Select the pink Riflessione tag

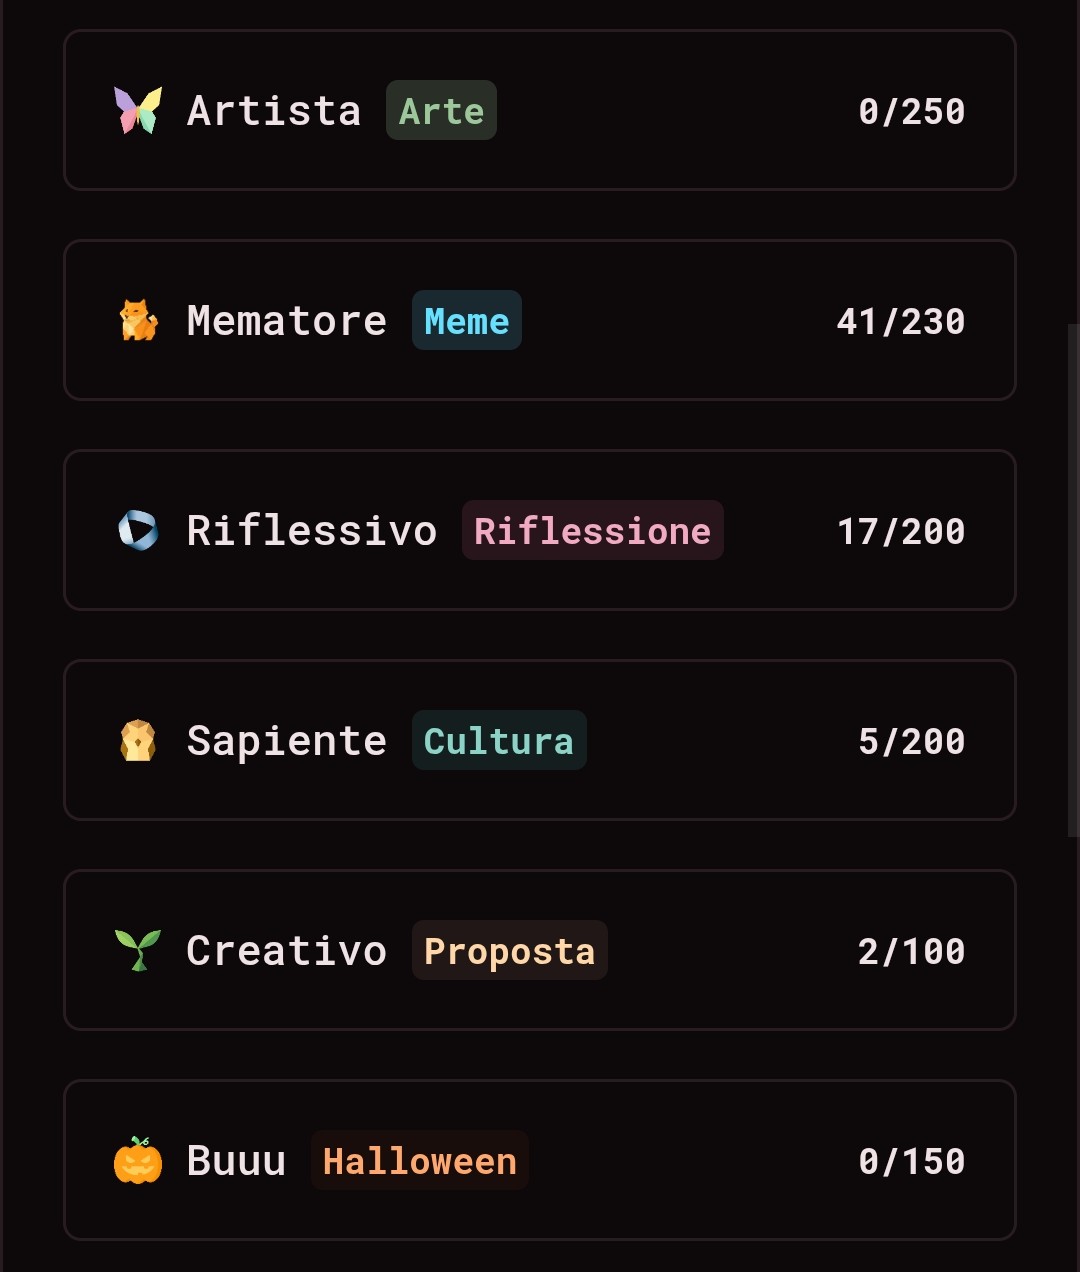point(593,530)
